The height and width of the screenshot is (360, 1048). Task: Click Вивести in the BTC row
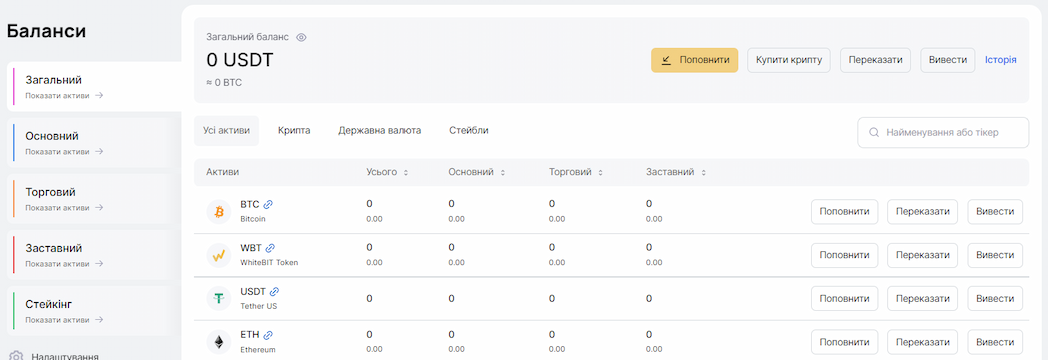995,212
